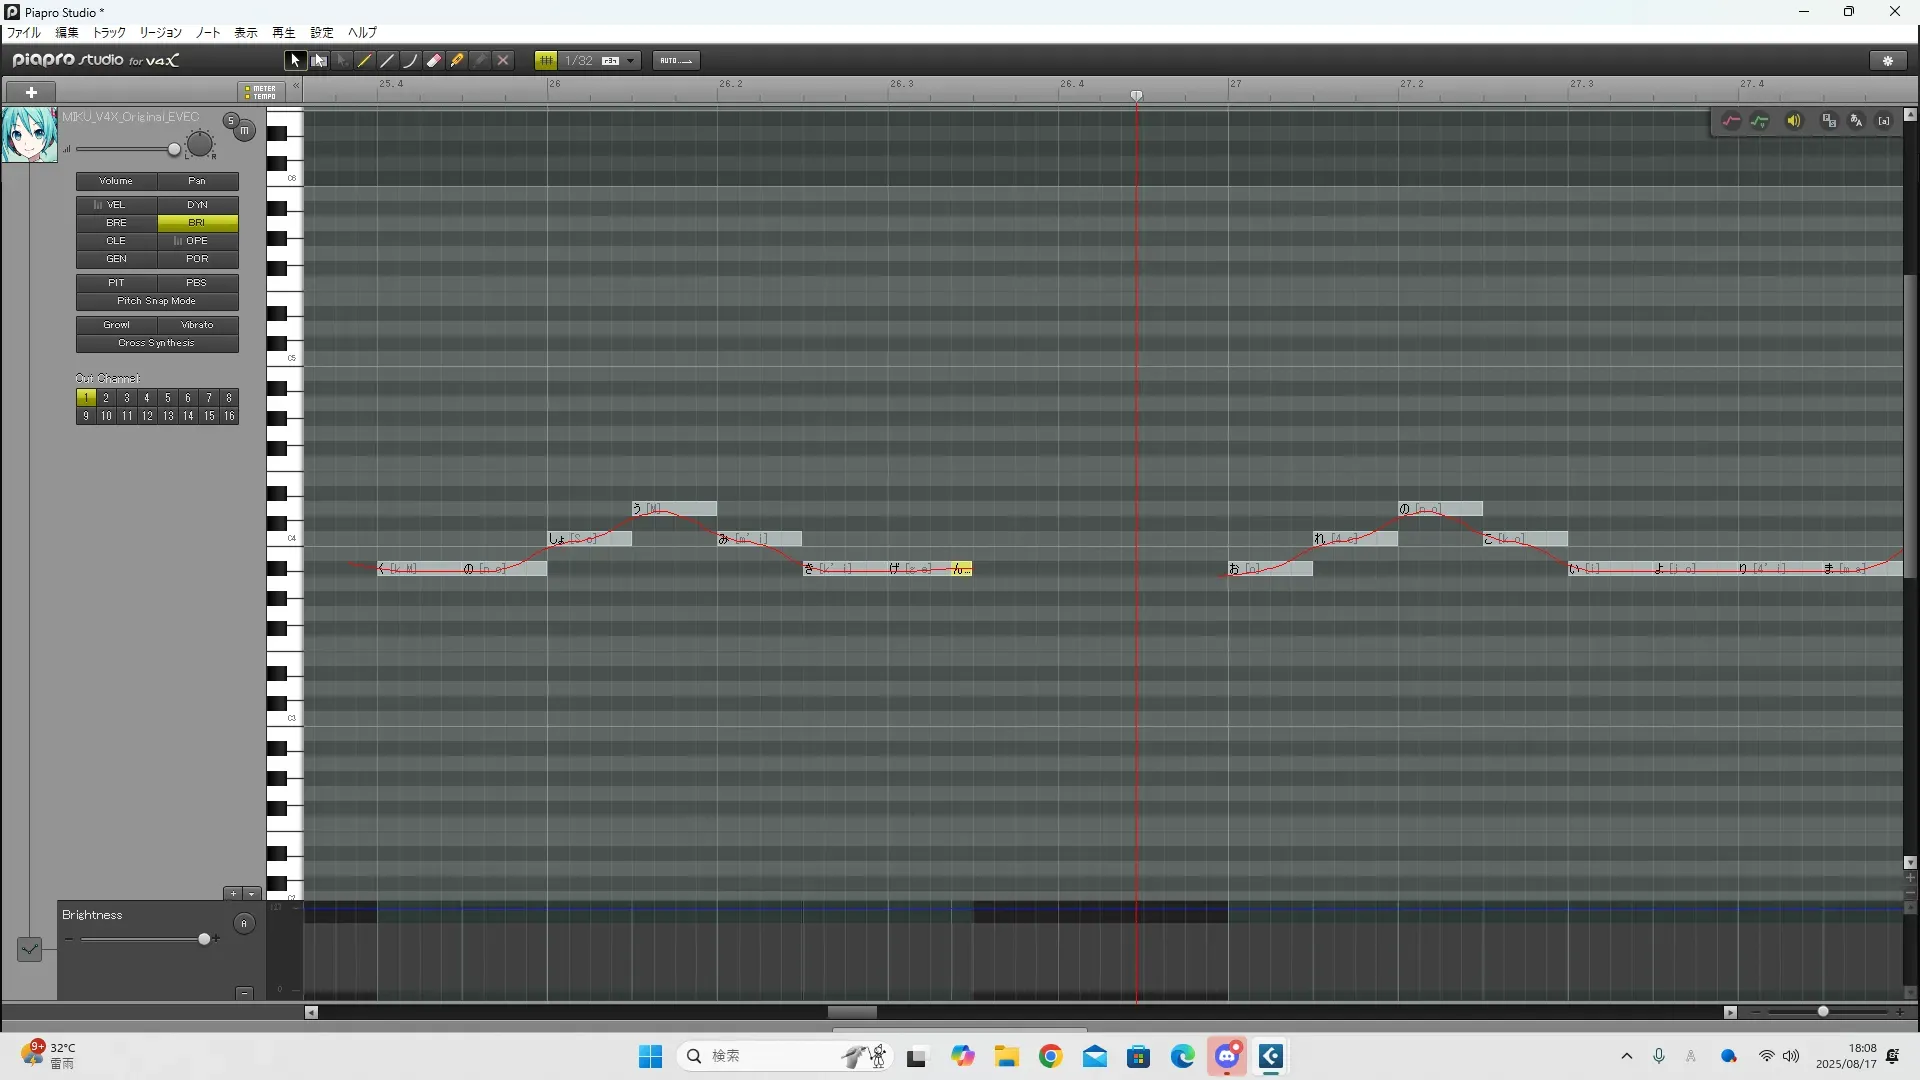
Task: Click the lyric language あA icon
Action: 1856,121
